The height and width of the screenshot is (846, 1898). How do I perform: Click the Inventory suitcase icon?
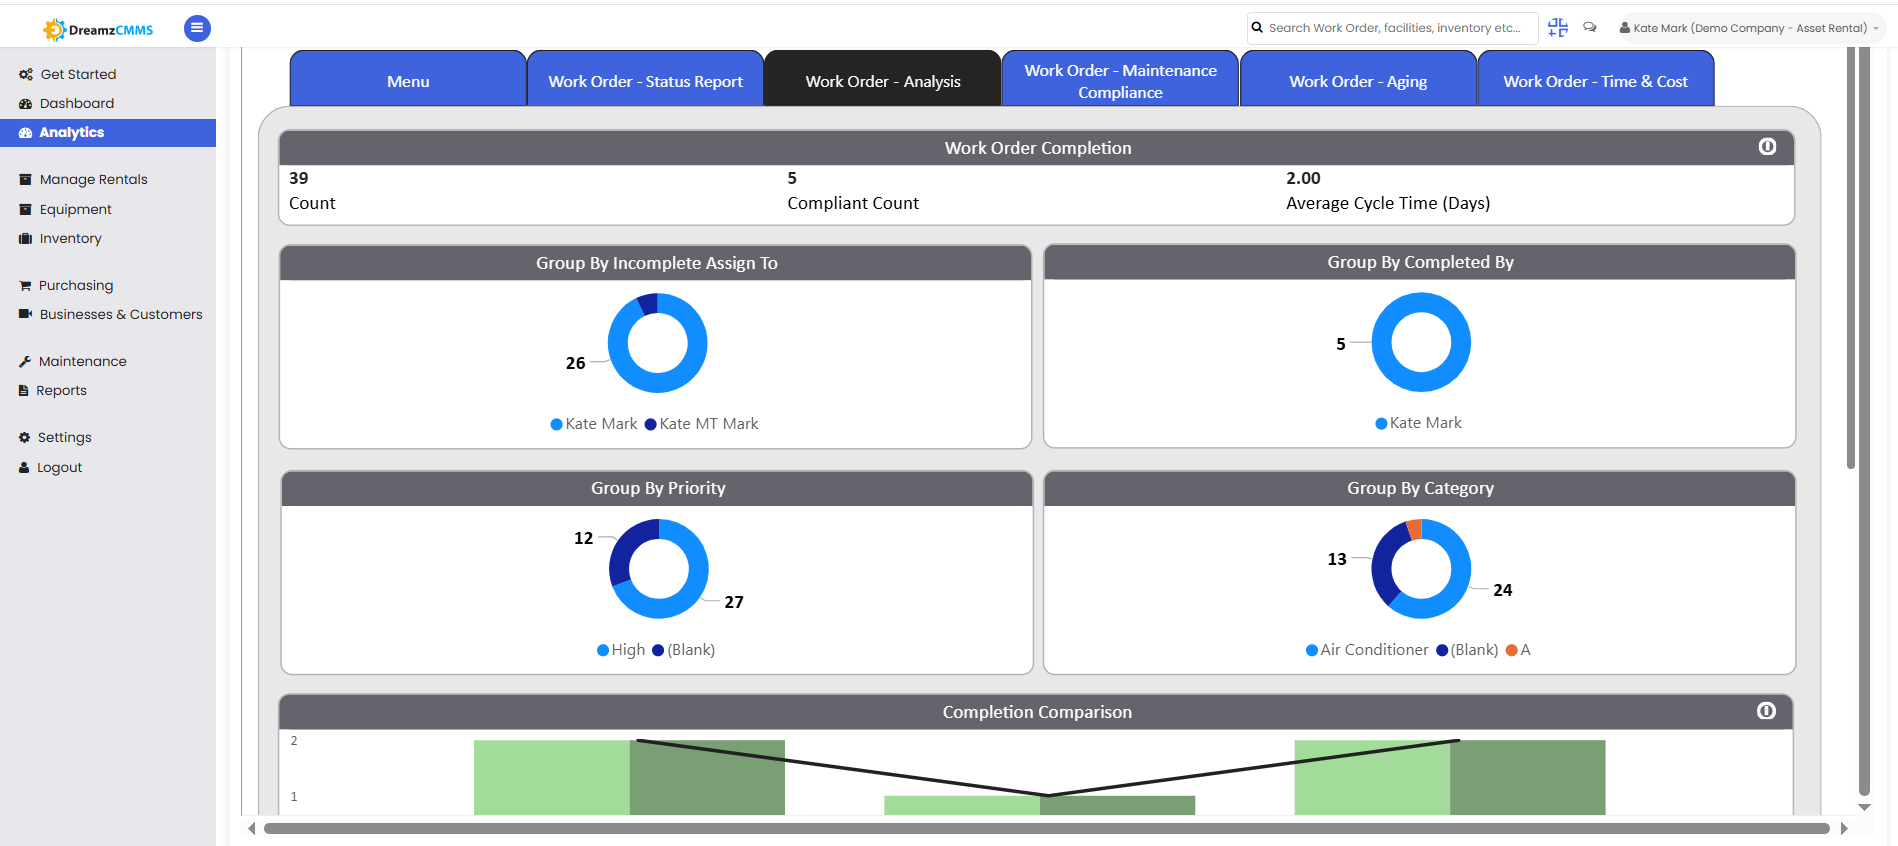26,238
